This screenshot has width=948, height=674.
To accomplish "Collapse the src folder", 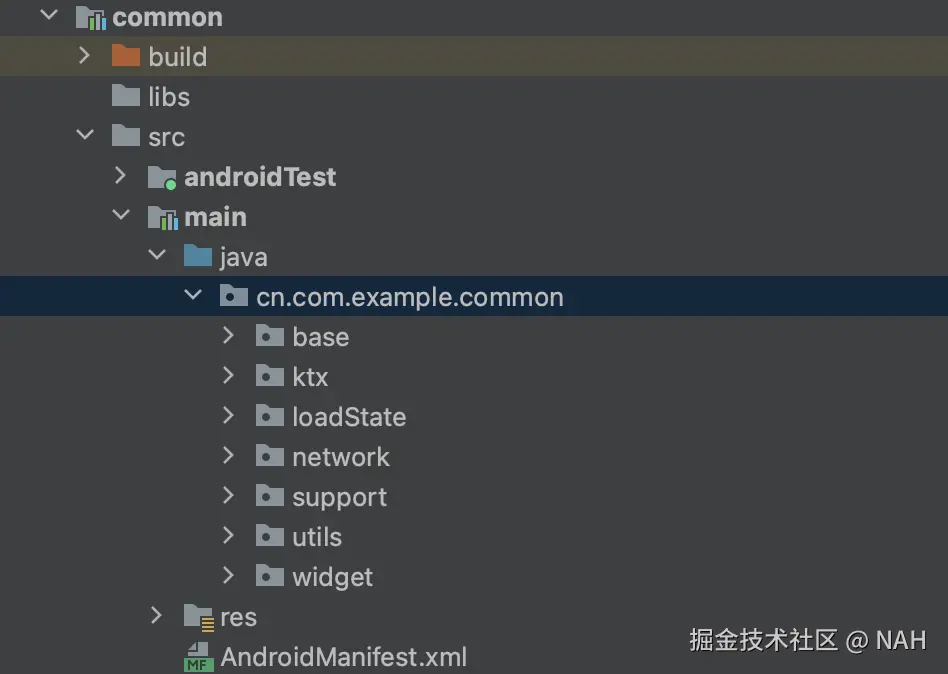I will (85, 136).
